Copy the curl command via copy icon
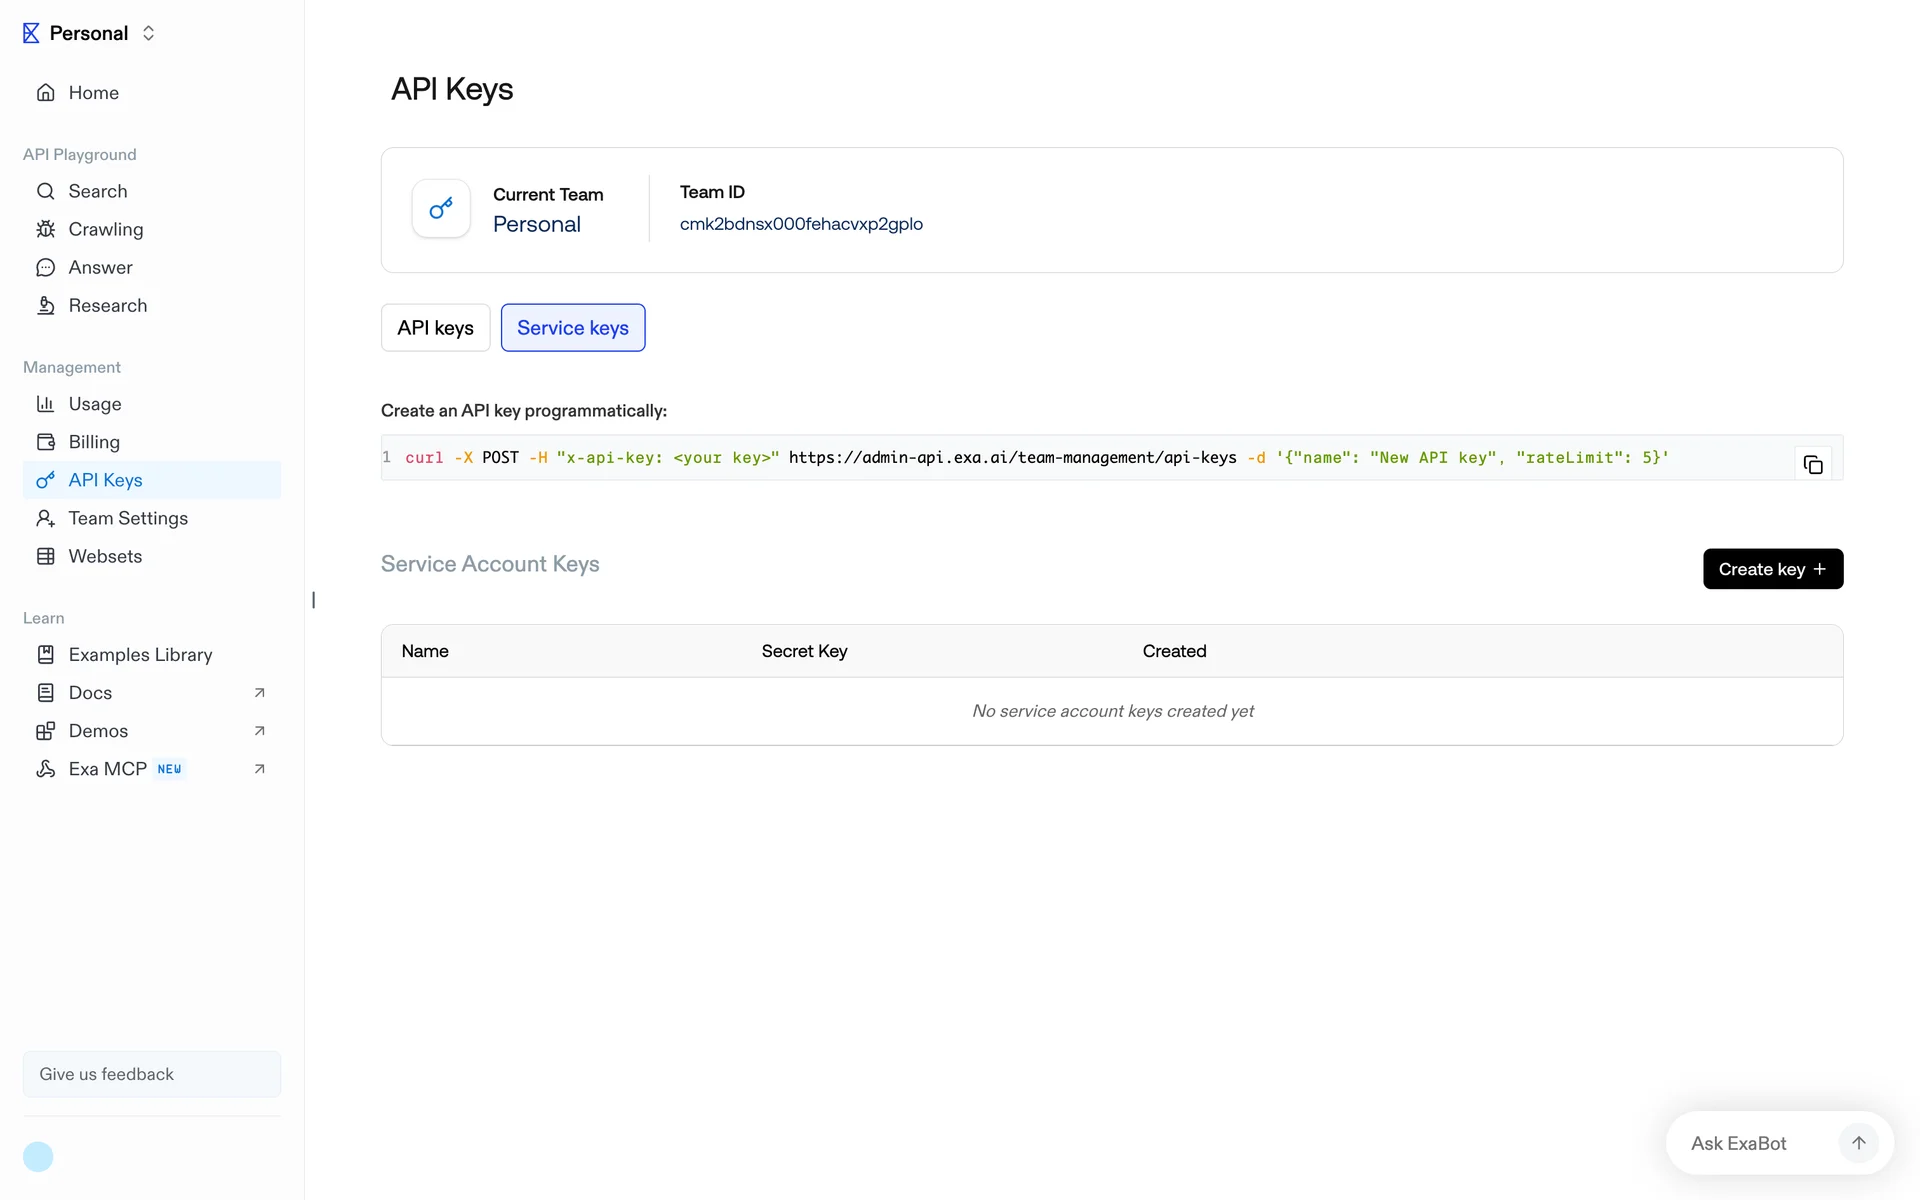 (1812, 464)
